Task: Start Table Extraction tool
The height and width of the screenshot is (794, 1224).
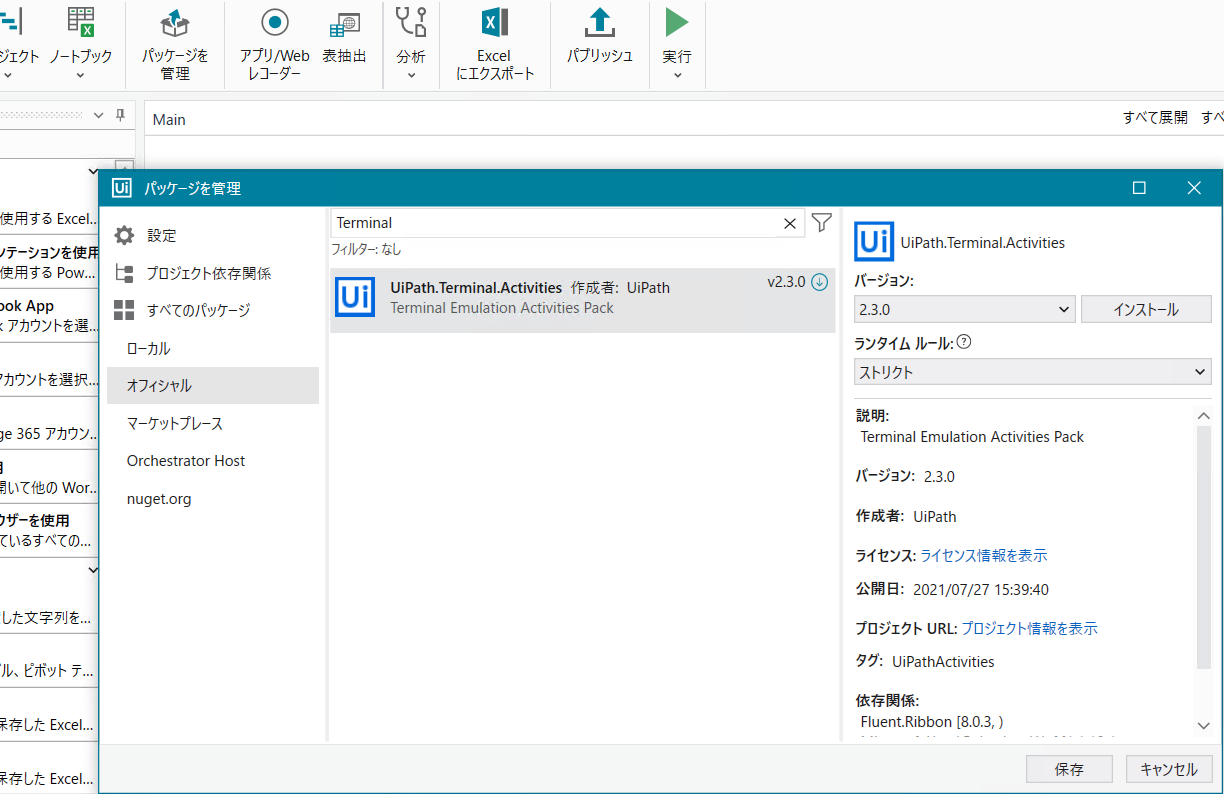Action: coord(344,36)
